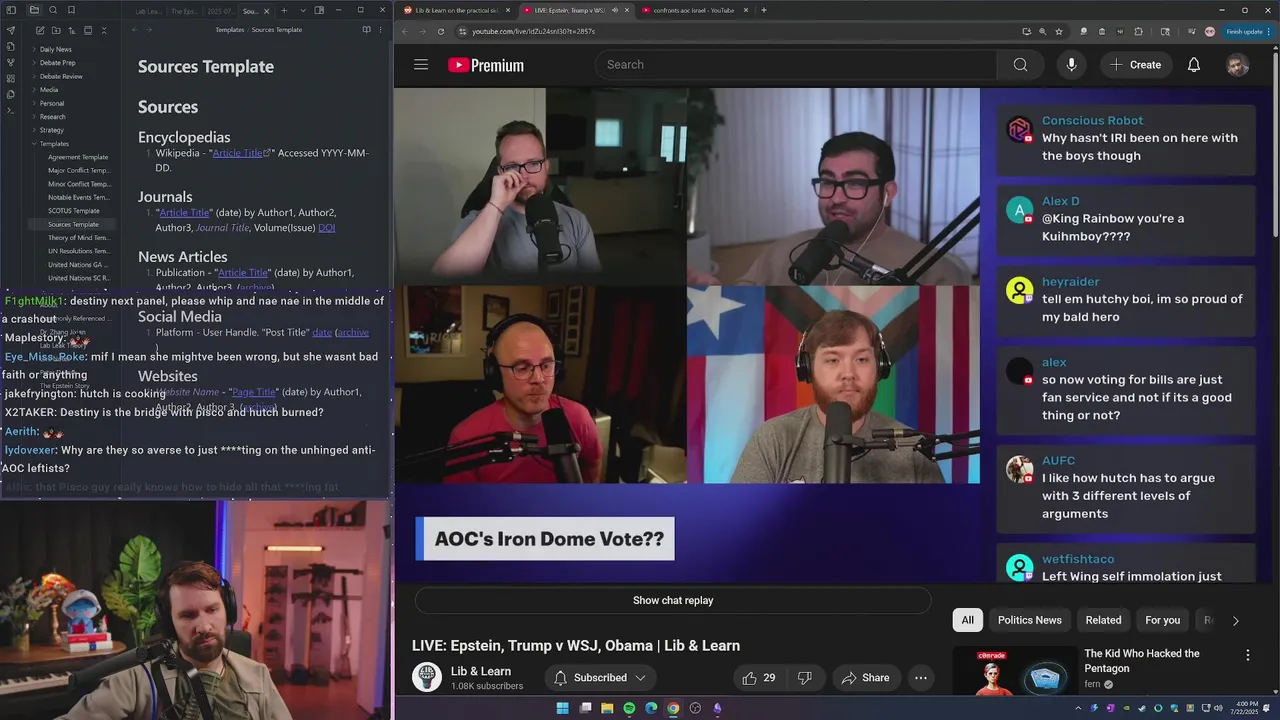Open new Obsidian tab with plus
Viewport: 1280px width, 720px height.
click(x=284, y=10)
